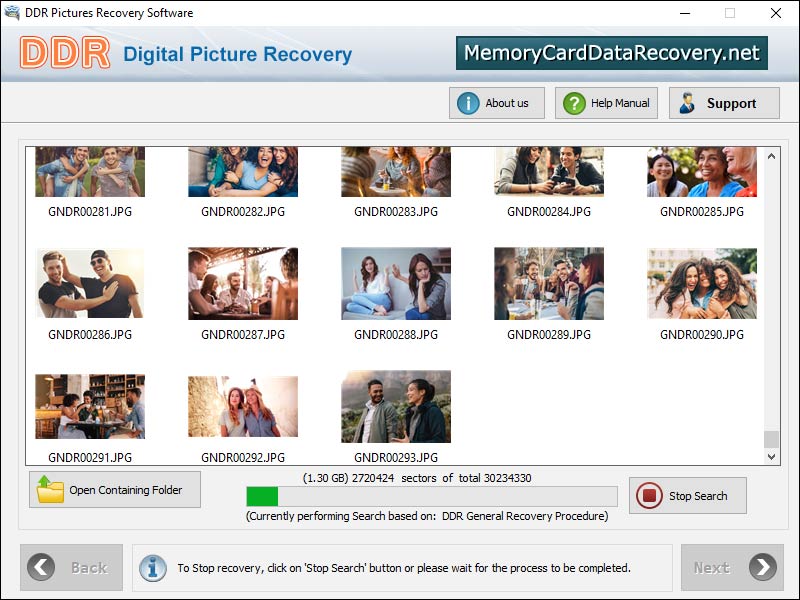Screen dimensions: 800x600
Task: Click scrollbar down arrow in thumbnail list
Action: pyautogui.click(x=771, y=457)
